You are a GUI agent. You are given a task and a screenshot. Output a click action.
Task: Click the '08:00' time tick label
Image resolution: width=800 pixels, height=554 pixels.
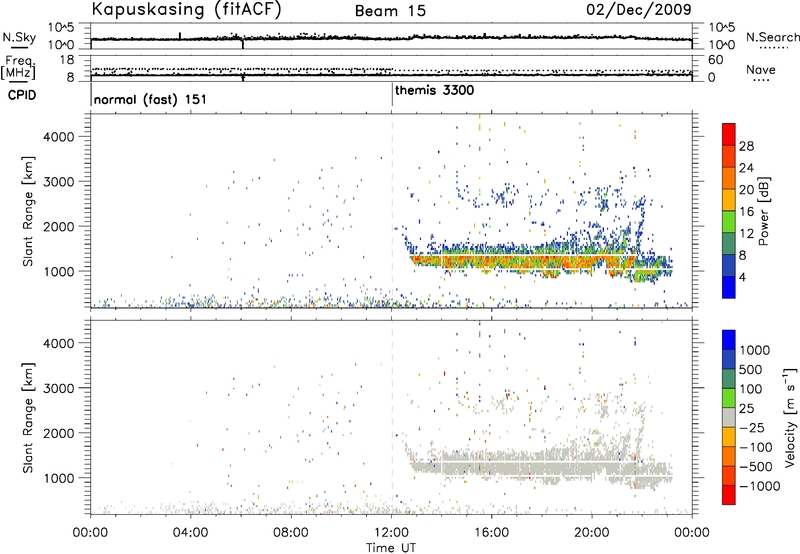coord(291,533)
